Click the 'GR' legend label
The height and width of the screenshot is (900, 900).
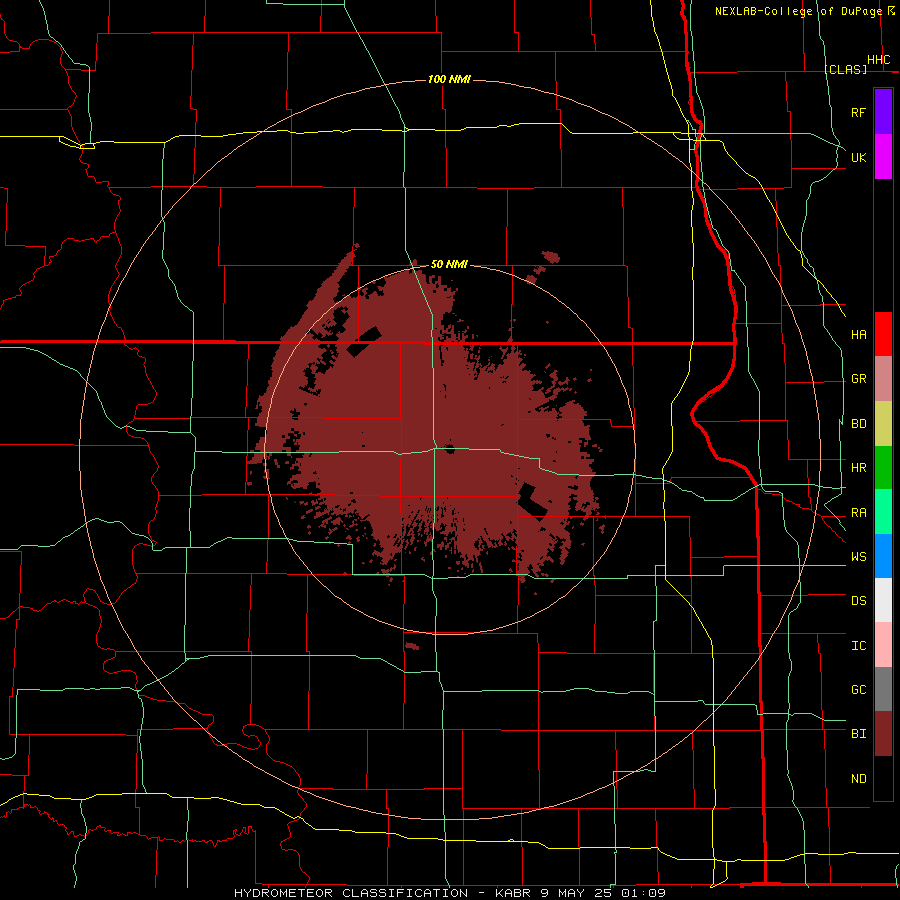pyautogui.click(x=859, y=379)
